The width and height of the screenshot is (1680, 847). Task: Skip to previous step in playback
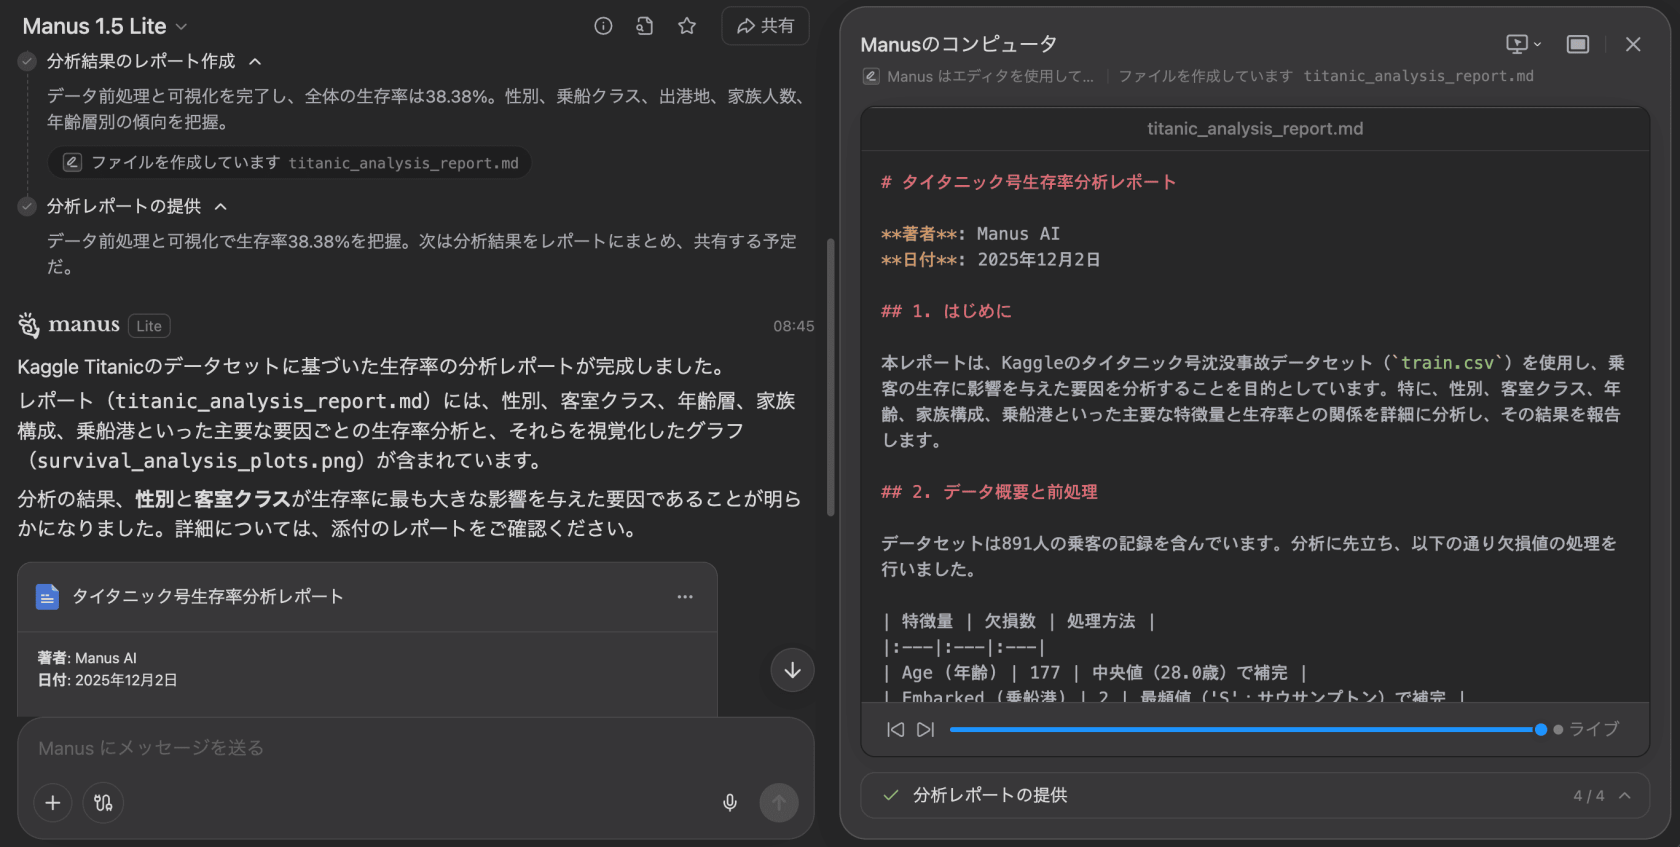895,730
